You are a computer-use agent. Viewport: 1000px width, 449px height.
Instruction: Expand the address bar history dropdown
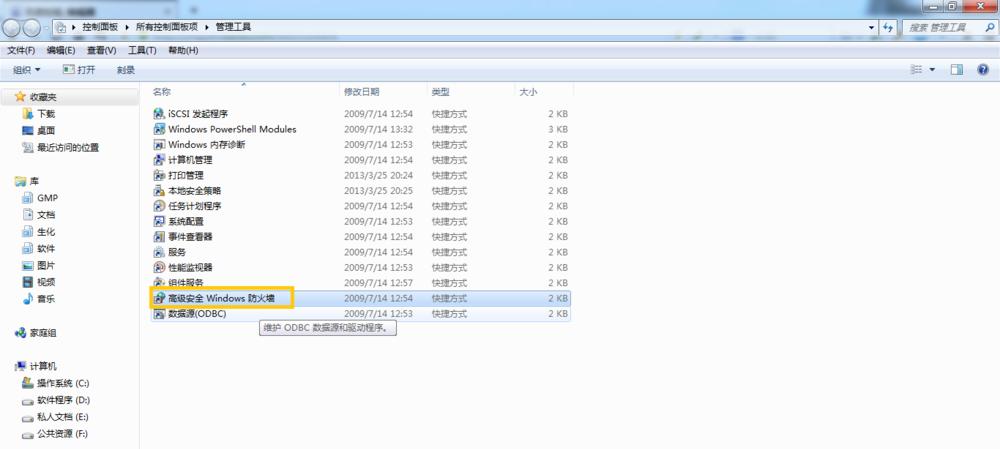[x=872, y=27]
